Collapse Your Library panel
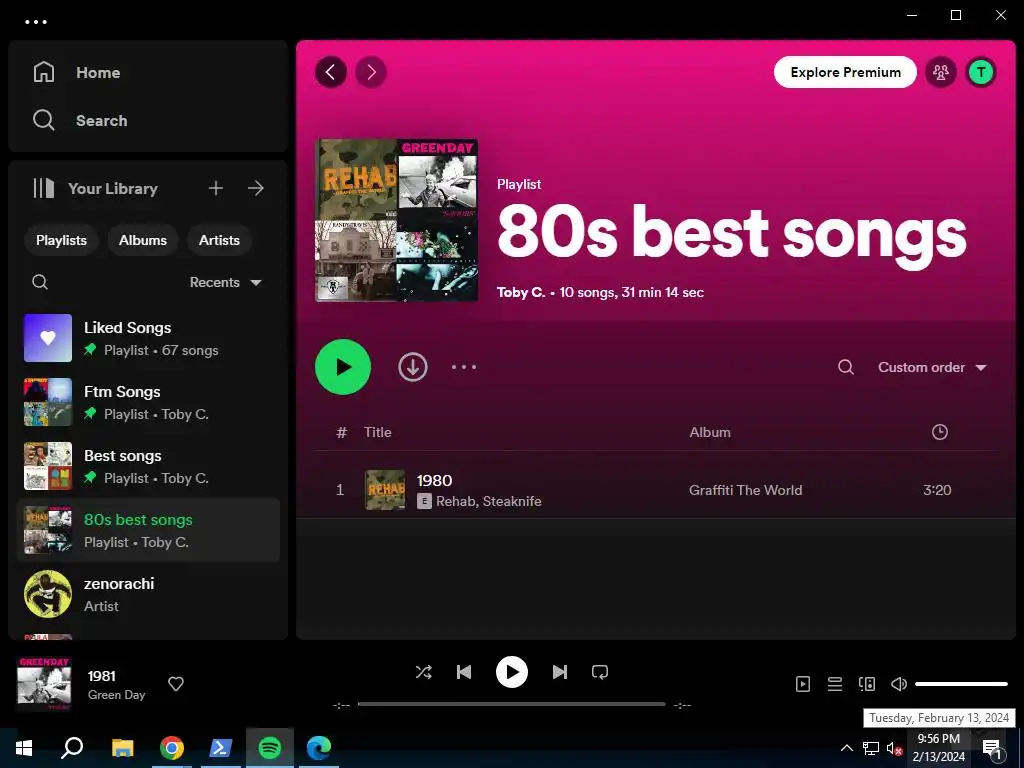This screenshot has width=1024, height=768. (95, 188)
